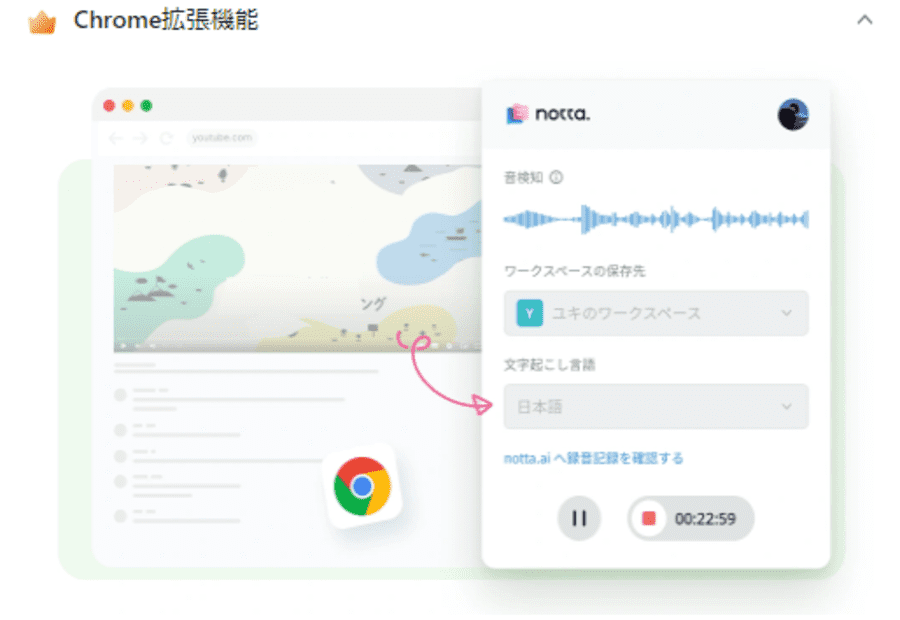Open the ユキのワークスペース workspace dropdown
The height and width of the screenshot is (620, 900).
[x=655, y=313]
